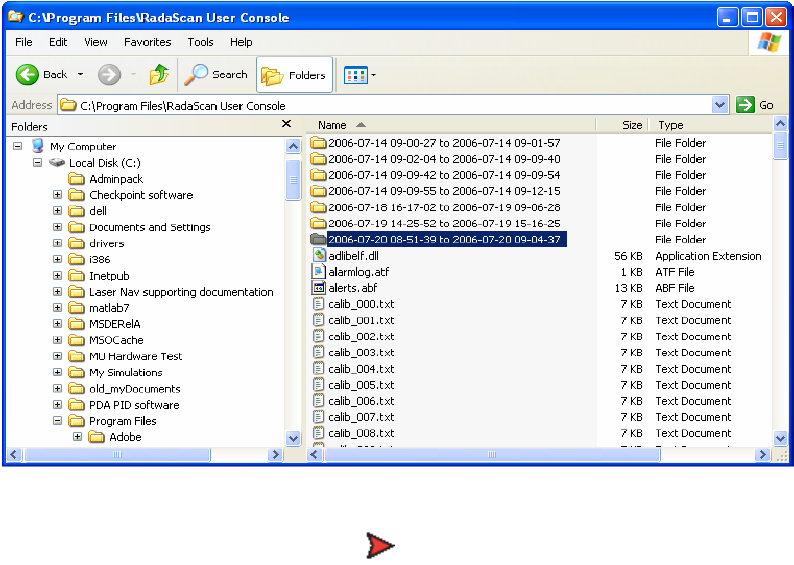The image size is (794, 565).
Task: Click the selected 2006-07-20 open folder icon
Action: coord(318,239)
